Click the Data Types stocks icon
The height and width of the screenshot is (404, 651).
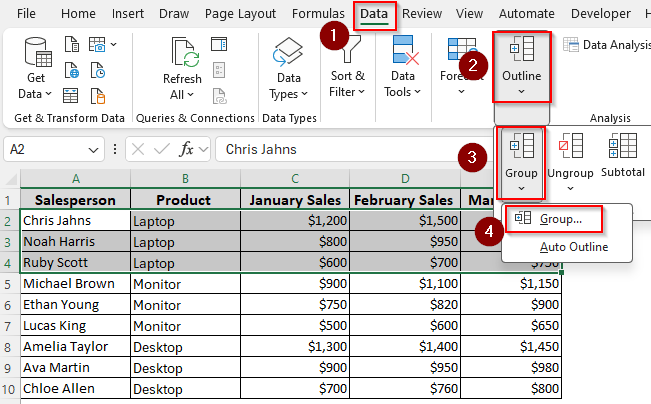(x=288, y=52)
